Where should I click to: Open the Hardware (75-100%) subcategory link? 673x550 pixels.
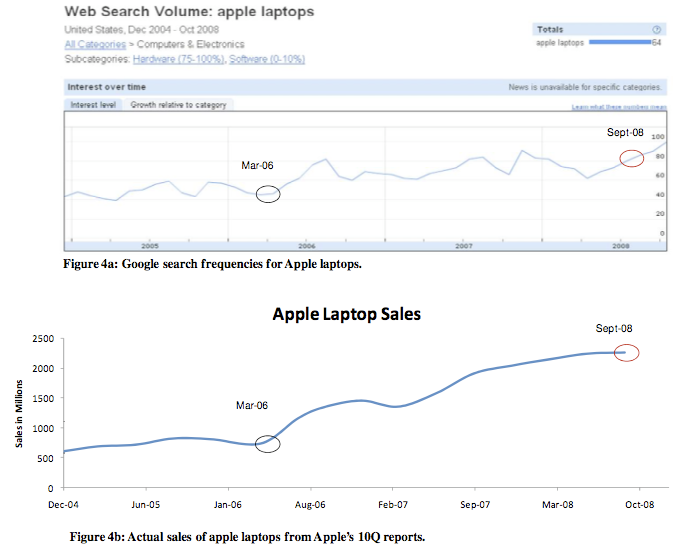[x=179, y=59]
